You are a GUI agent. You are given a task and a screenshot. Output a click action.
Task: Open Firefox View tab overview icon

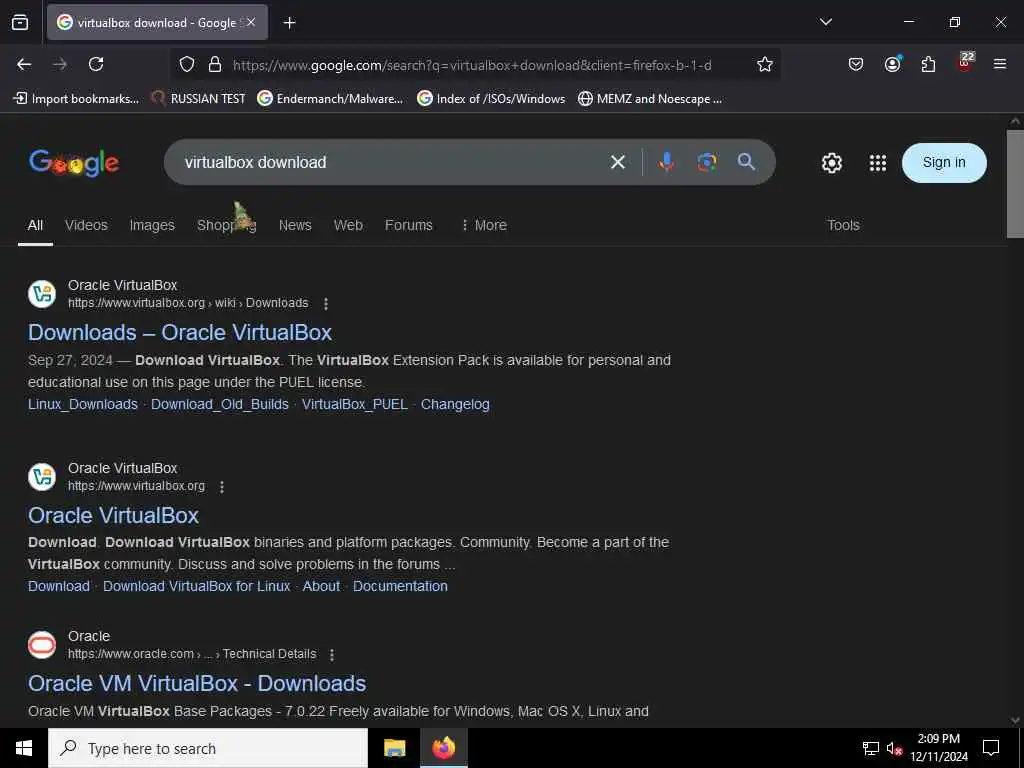(20, 22)
